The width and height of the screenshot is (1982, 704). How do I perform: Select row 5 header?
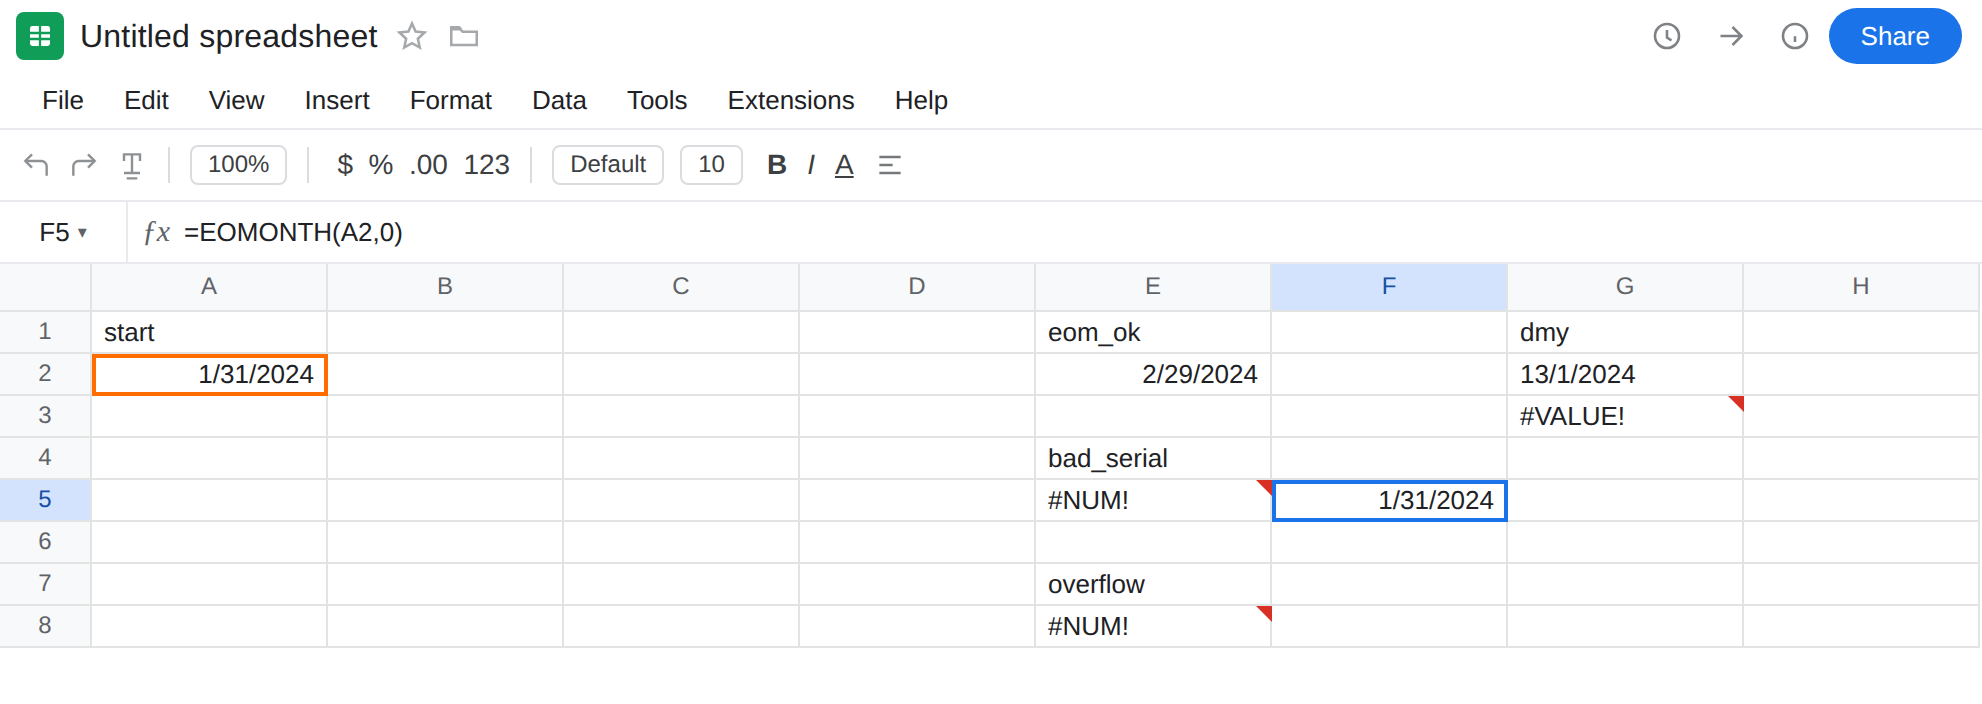pyautogui.click(x=45, y=500)
